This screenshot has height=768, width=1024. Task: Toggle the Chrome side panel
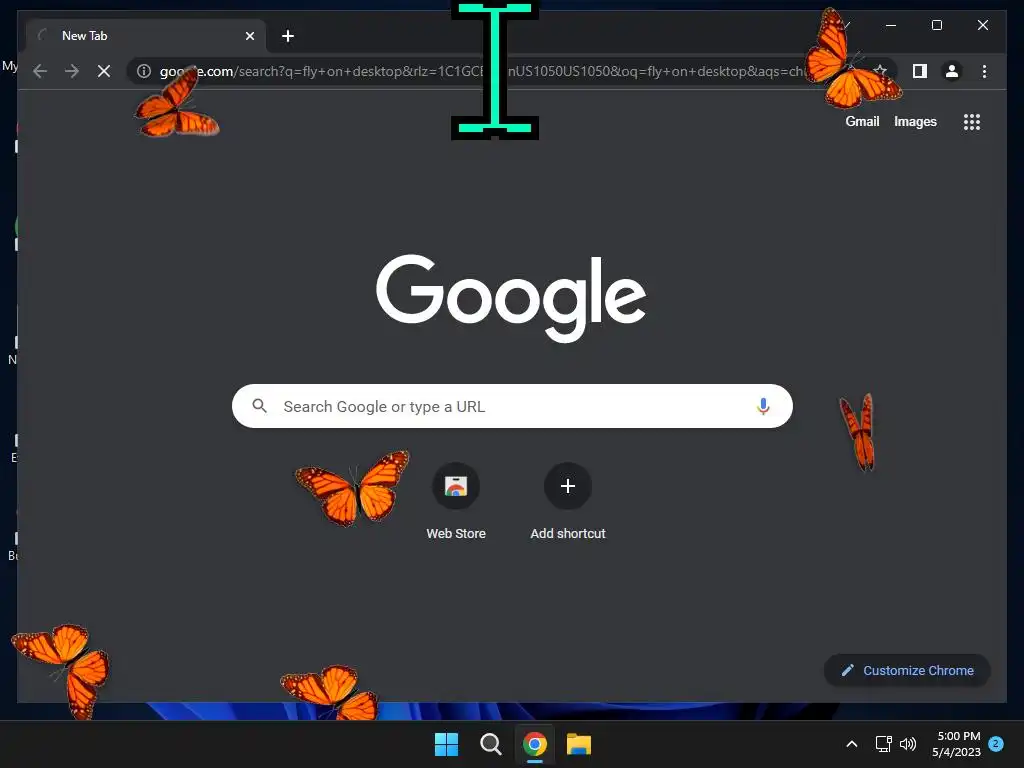pos(920,71)
